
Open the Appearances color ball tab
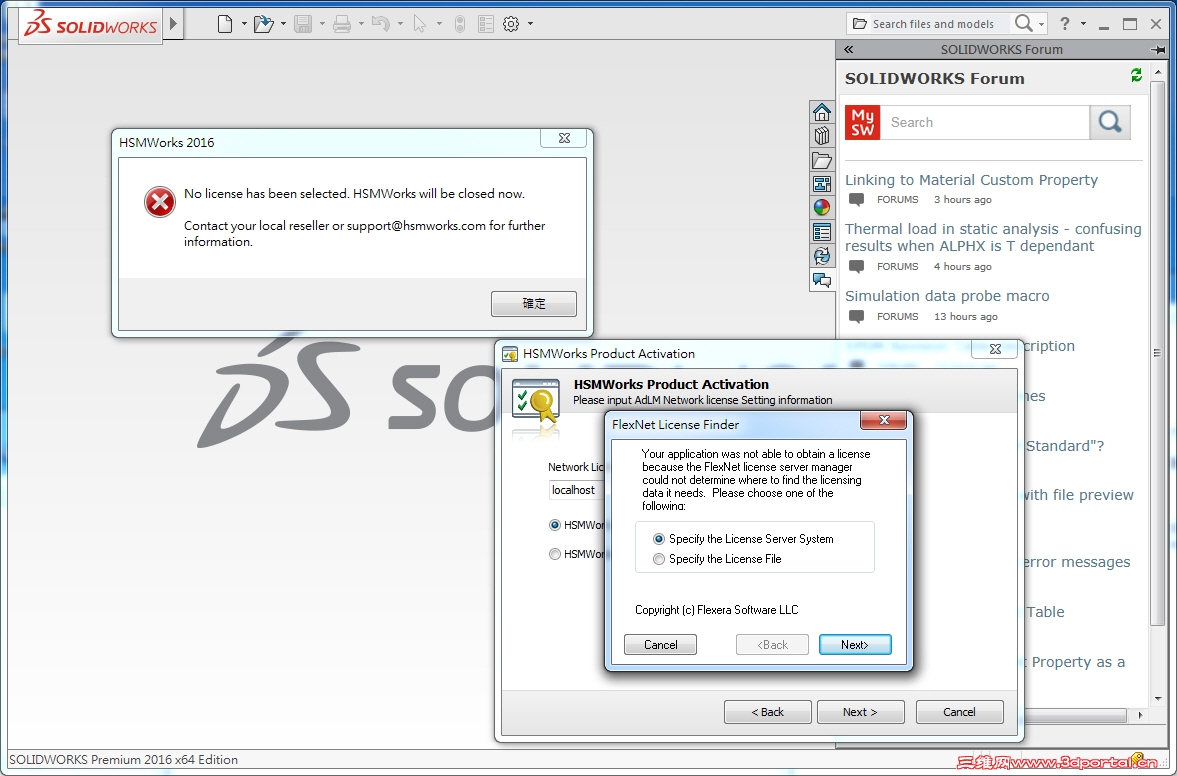[822, 208]
